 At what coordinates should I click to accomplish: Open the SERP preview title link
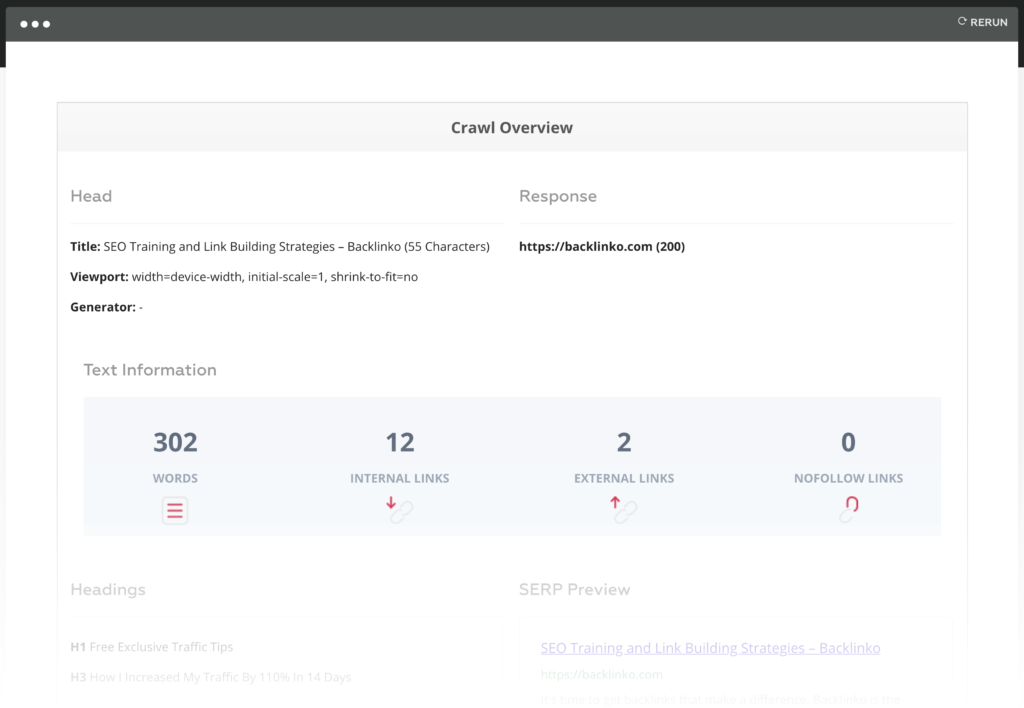(710, 648)
